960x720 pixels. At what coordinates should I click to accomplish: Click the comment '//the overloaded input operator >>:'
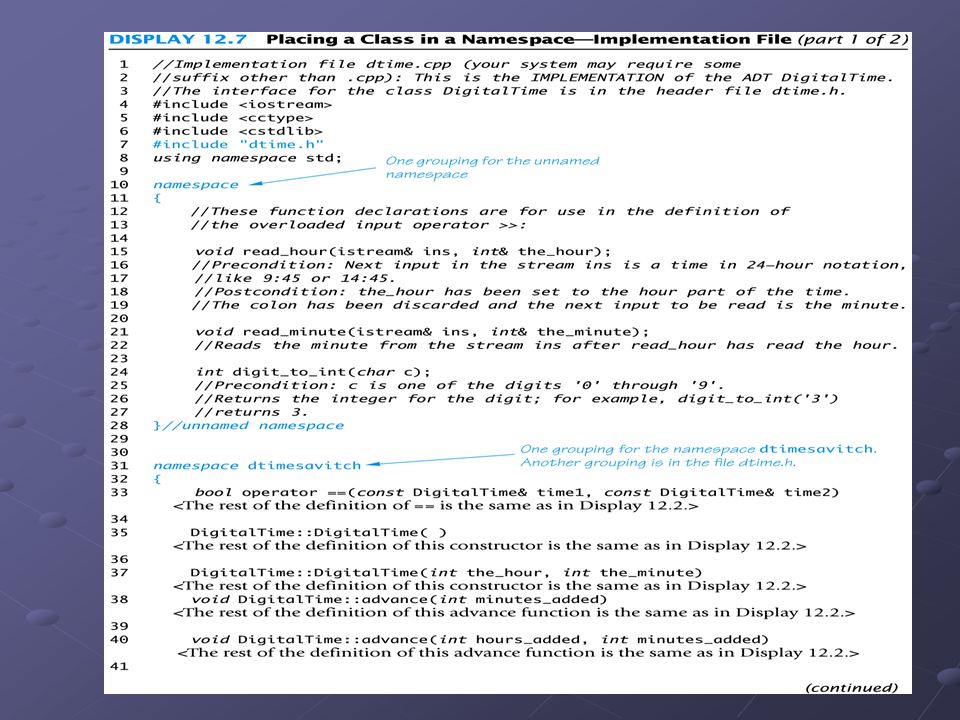[x=358, y=225]
